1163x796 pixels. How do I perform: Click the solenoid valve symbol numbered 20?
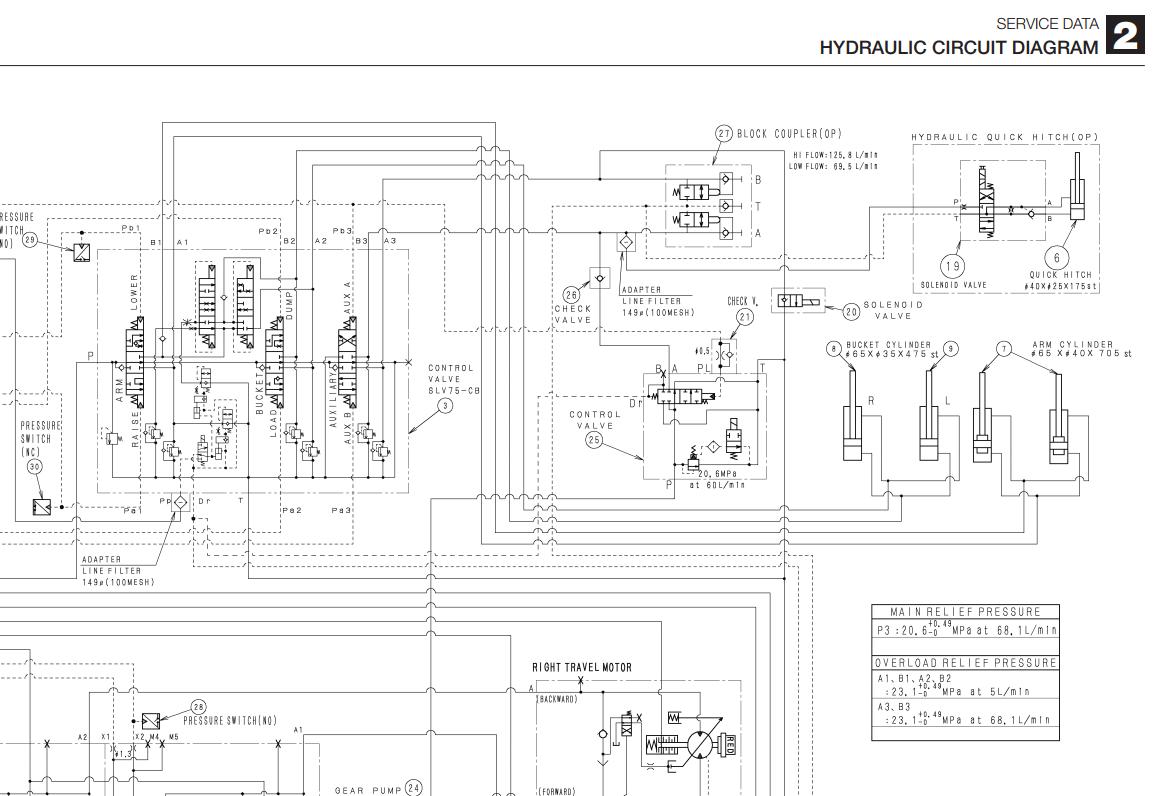click(x=797, y=301)
